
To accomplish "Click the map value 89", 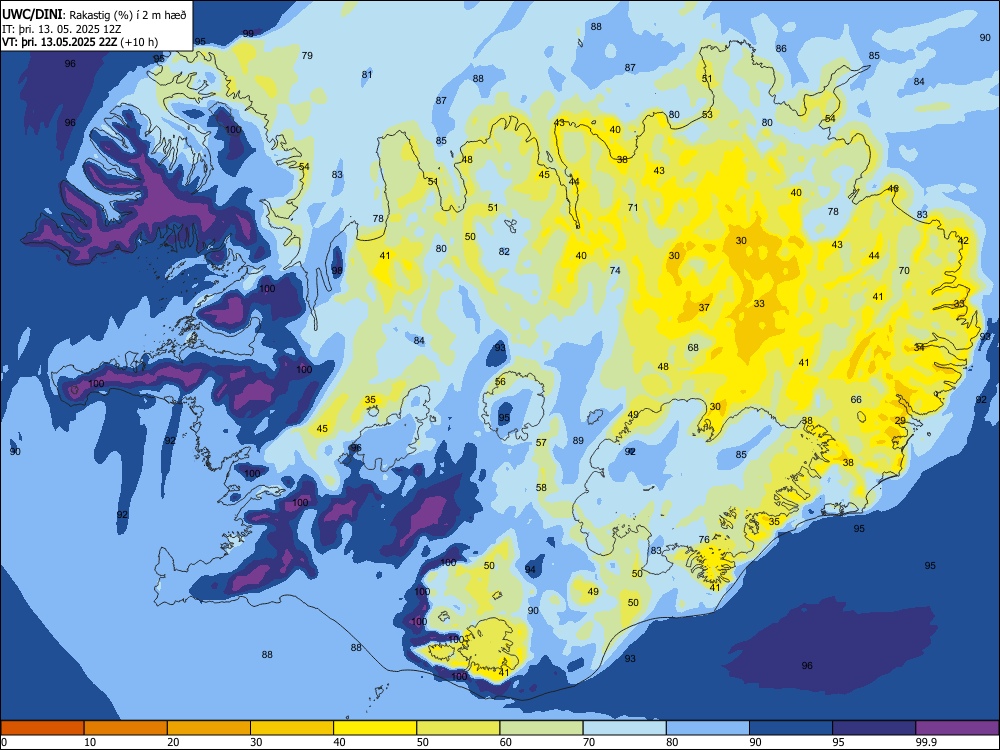I will point(578,441).
